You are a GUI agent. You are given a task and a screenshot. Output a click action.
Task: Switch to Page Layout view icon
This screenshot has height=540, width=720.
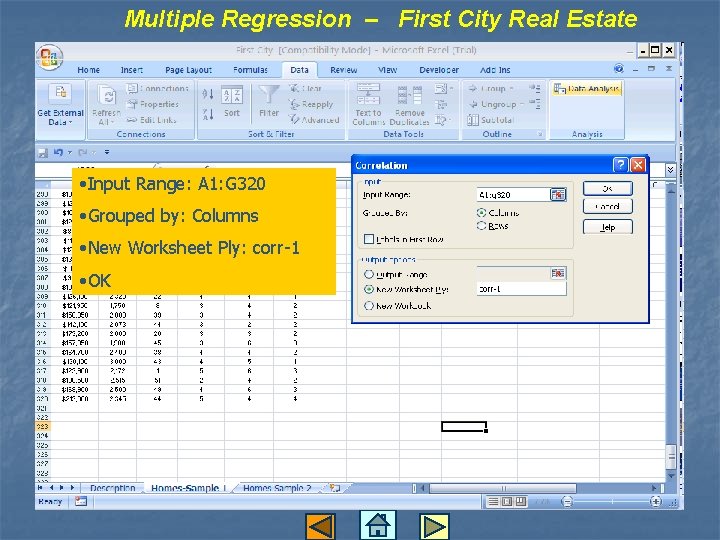[507, 501]
